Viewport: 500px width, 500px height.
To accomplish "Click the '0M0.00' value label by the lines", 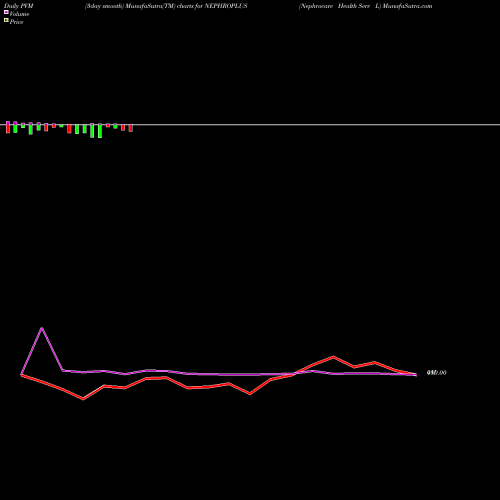I will point(436,373).
